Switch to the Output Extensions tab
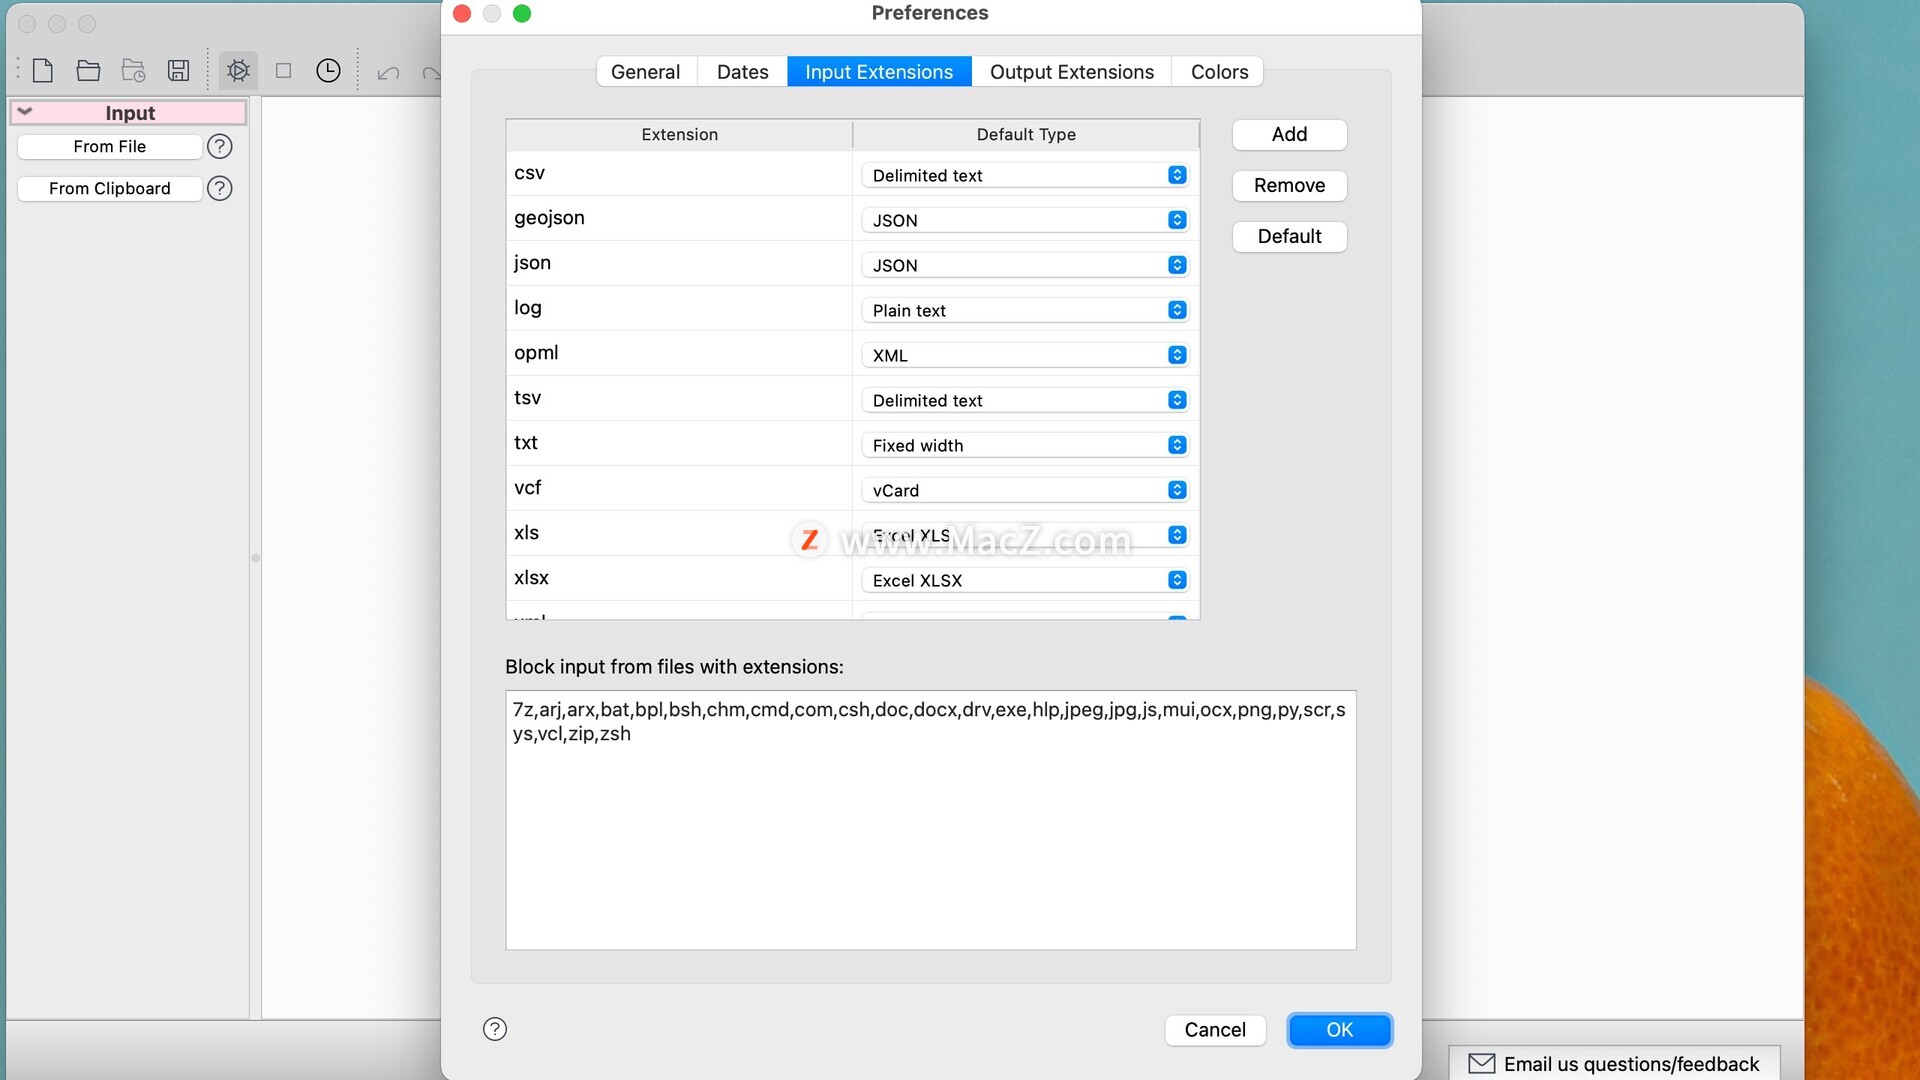 point(1072,72)
